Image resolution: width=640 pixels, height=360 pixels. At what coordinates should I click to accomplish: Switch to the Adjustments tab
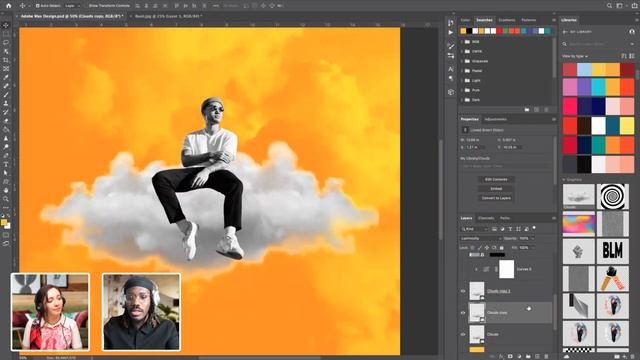point(496,119)
